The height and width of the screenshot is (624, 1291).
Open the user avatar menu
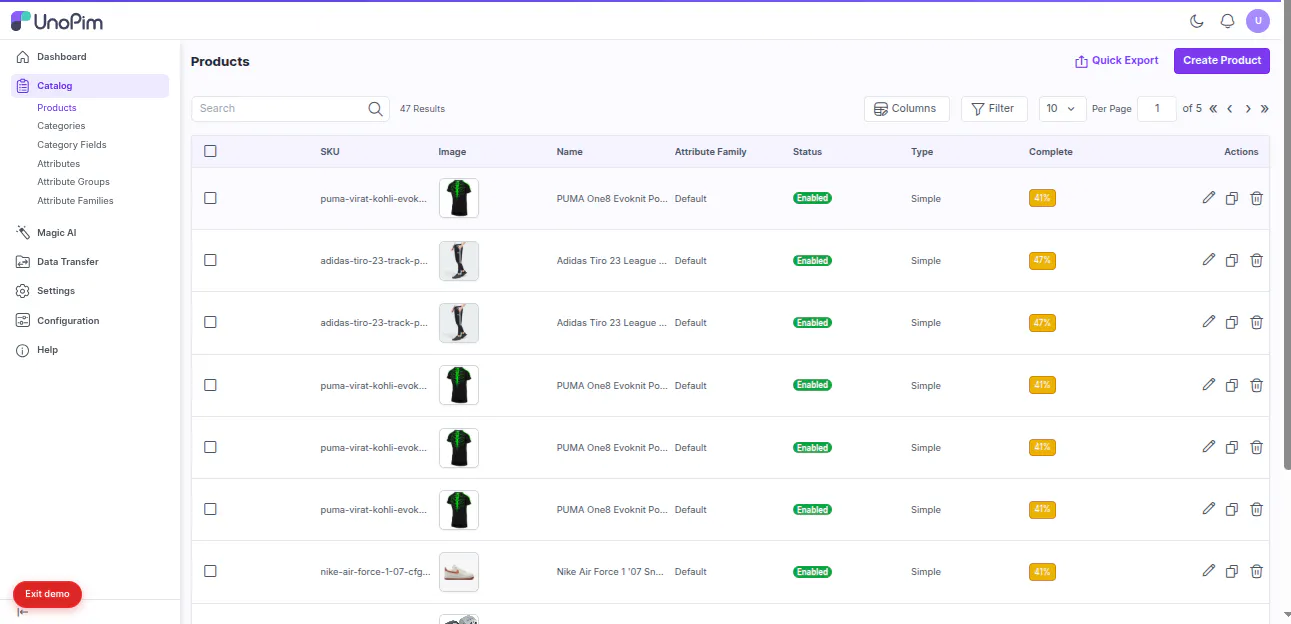tap(1257, 20)
